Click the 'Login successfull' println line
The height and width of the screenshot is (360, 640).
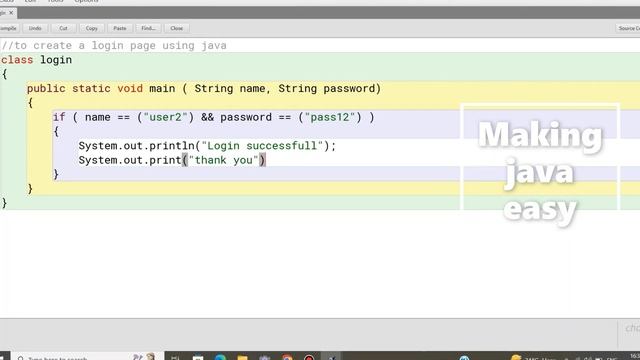207,146
